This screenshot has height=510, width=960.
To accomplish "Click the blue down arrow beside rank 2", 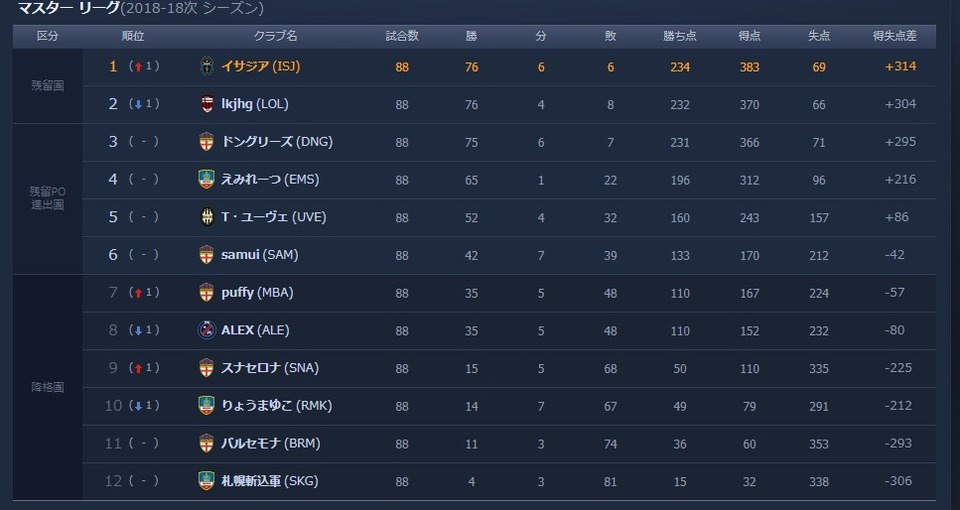I will (x=138, y=105).
